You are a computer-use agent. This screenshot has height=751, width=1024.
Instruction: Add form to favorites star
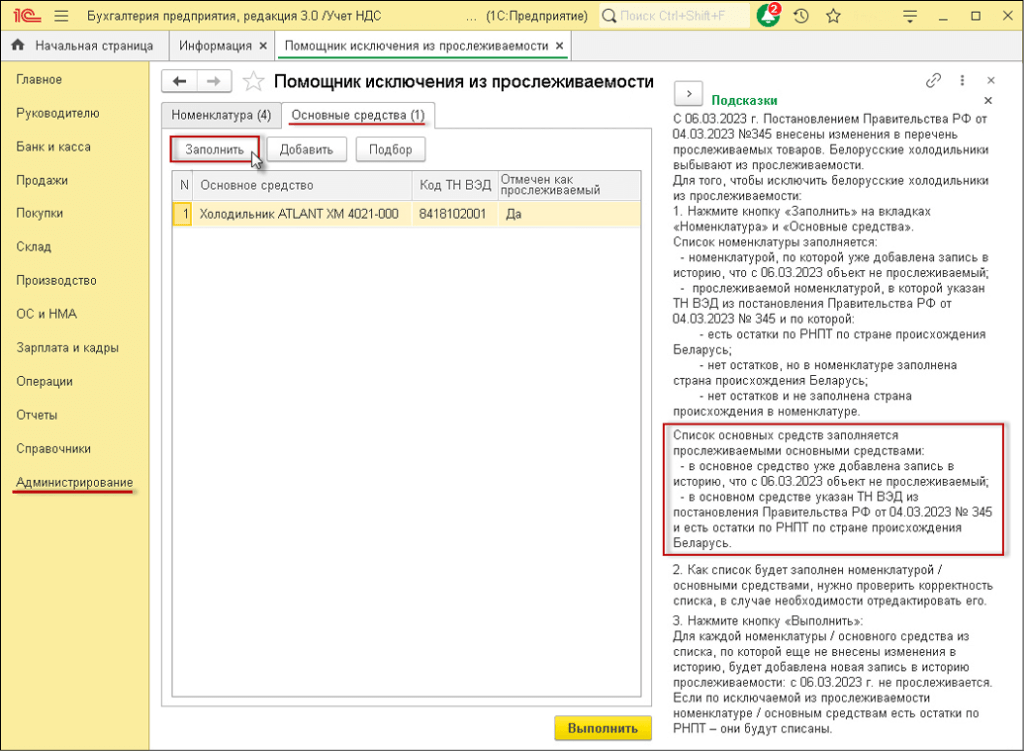[x=253, y=82]
